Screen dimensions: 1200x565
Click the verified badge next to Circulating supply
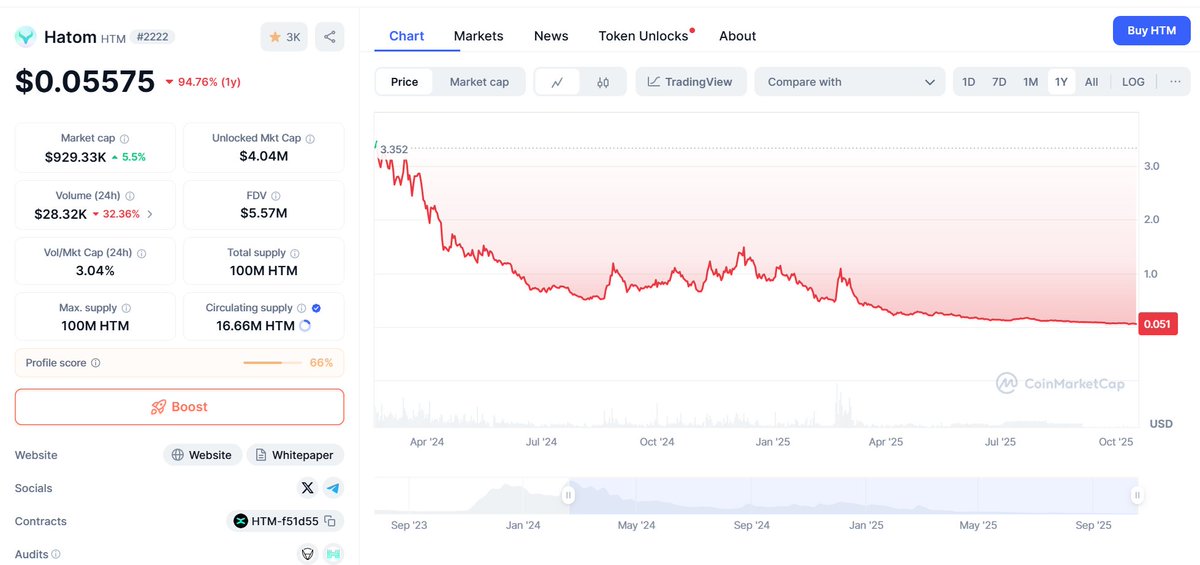(316, 308)
